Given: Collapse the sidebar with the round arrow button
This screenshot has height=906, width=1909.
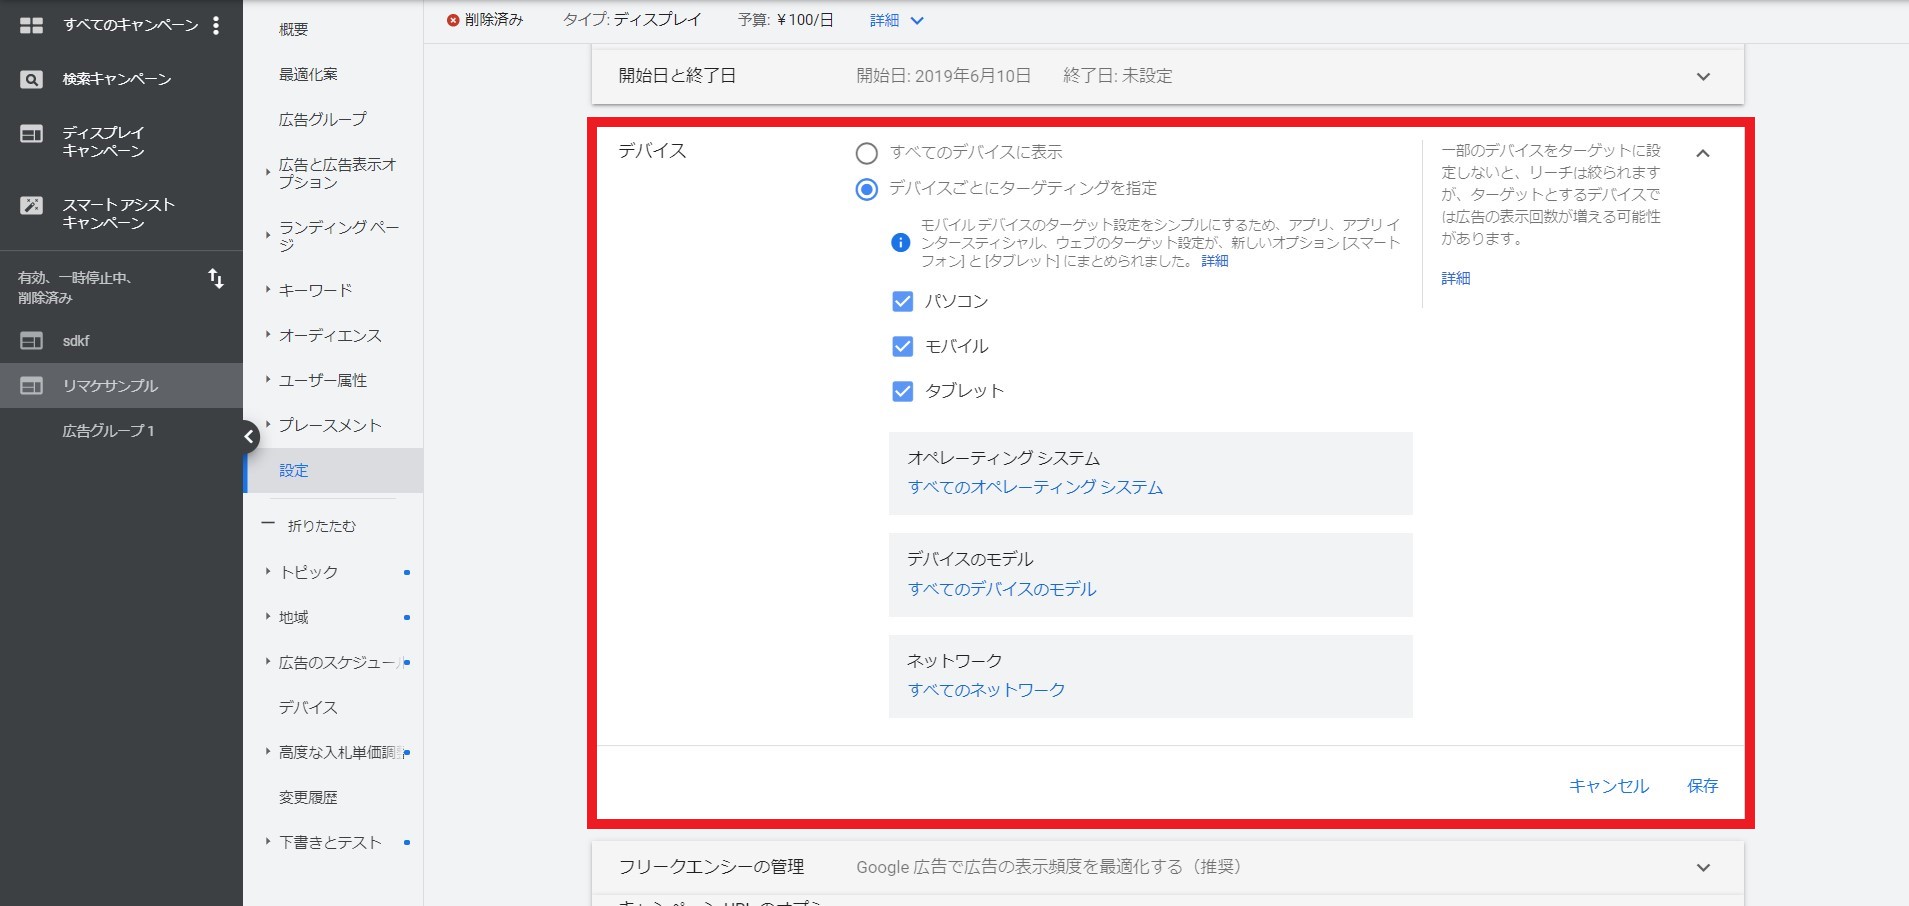Looking at the screenshot, I should click(x=248, y=436).
